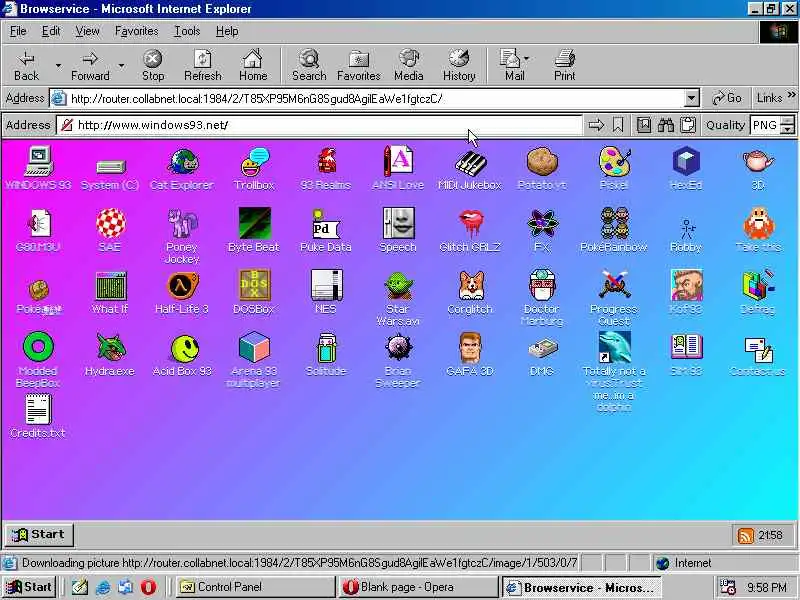Open the Tools menu

(x=187, y=31)
